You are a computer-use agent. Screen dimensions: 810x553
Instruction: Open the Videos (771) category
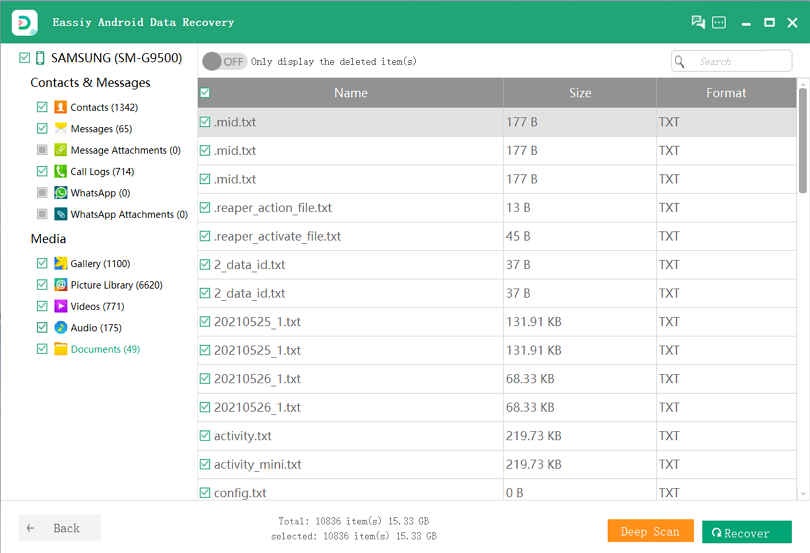[98, 306]
